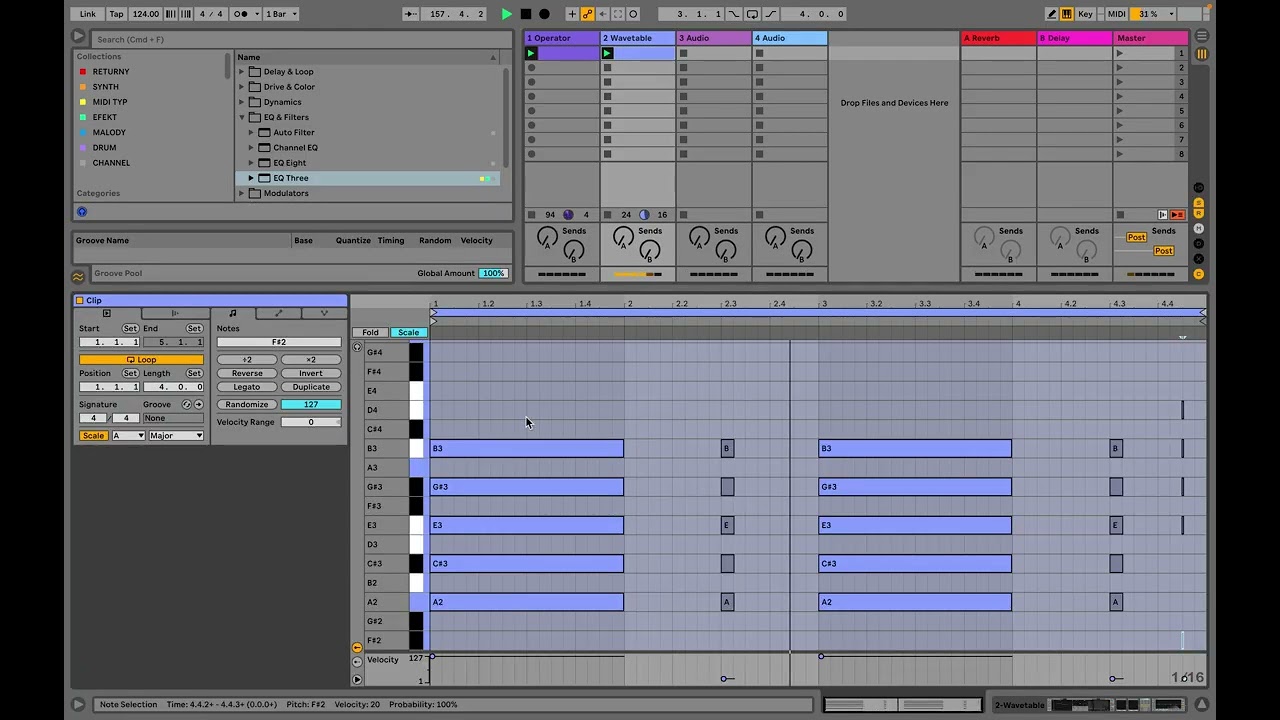Toggle the top Post button on Master sends

1137,237
